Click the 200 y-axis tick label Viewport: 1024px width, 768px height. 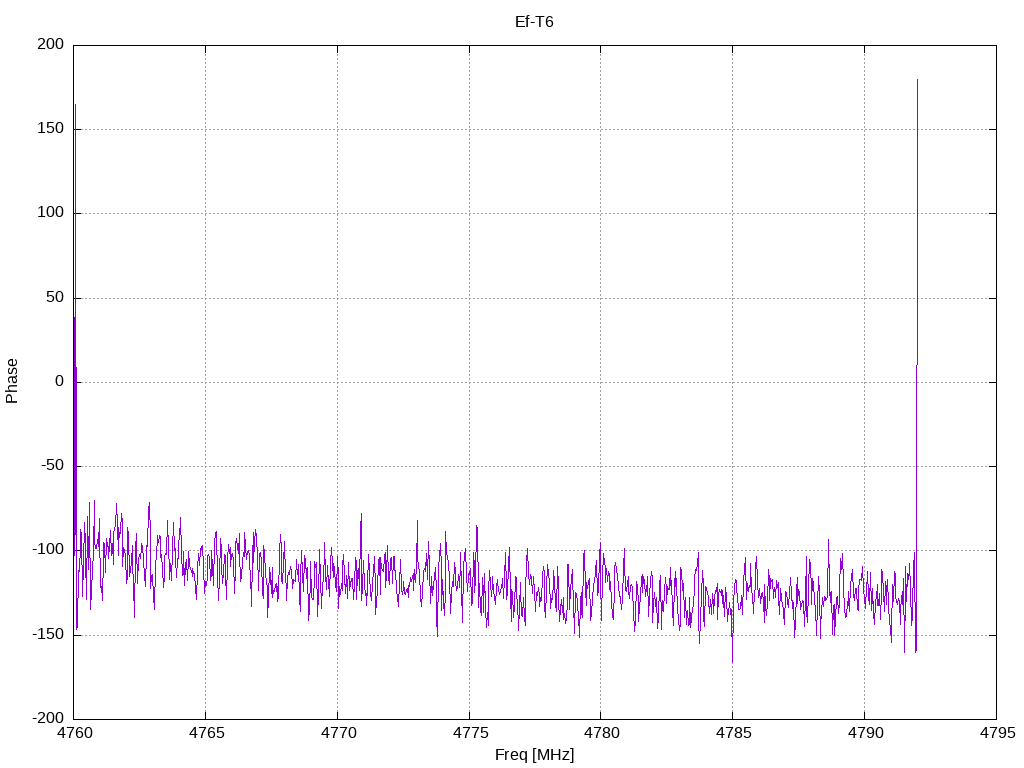pos(51,44)
